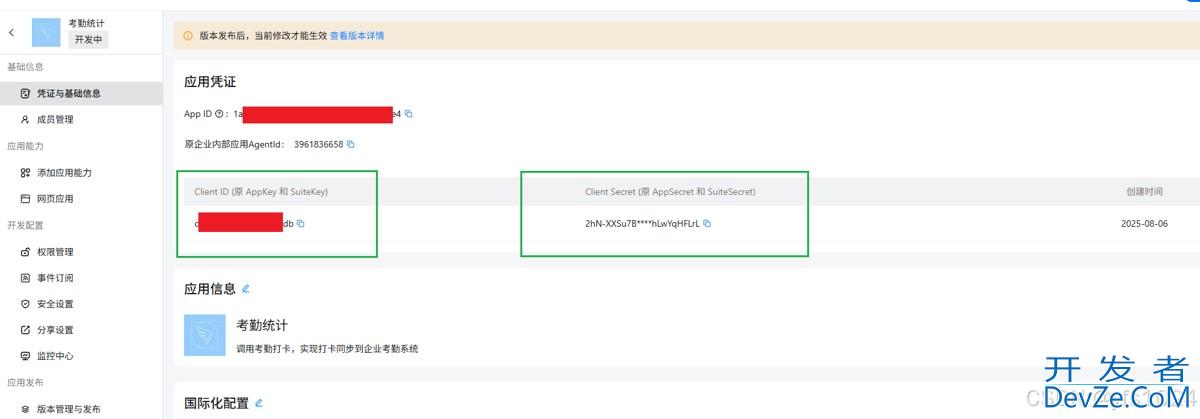The height and width of the screenshot is (419, 1200).
Task: Select 添加应用能力 menu item
Action: [x=63, y=172]
